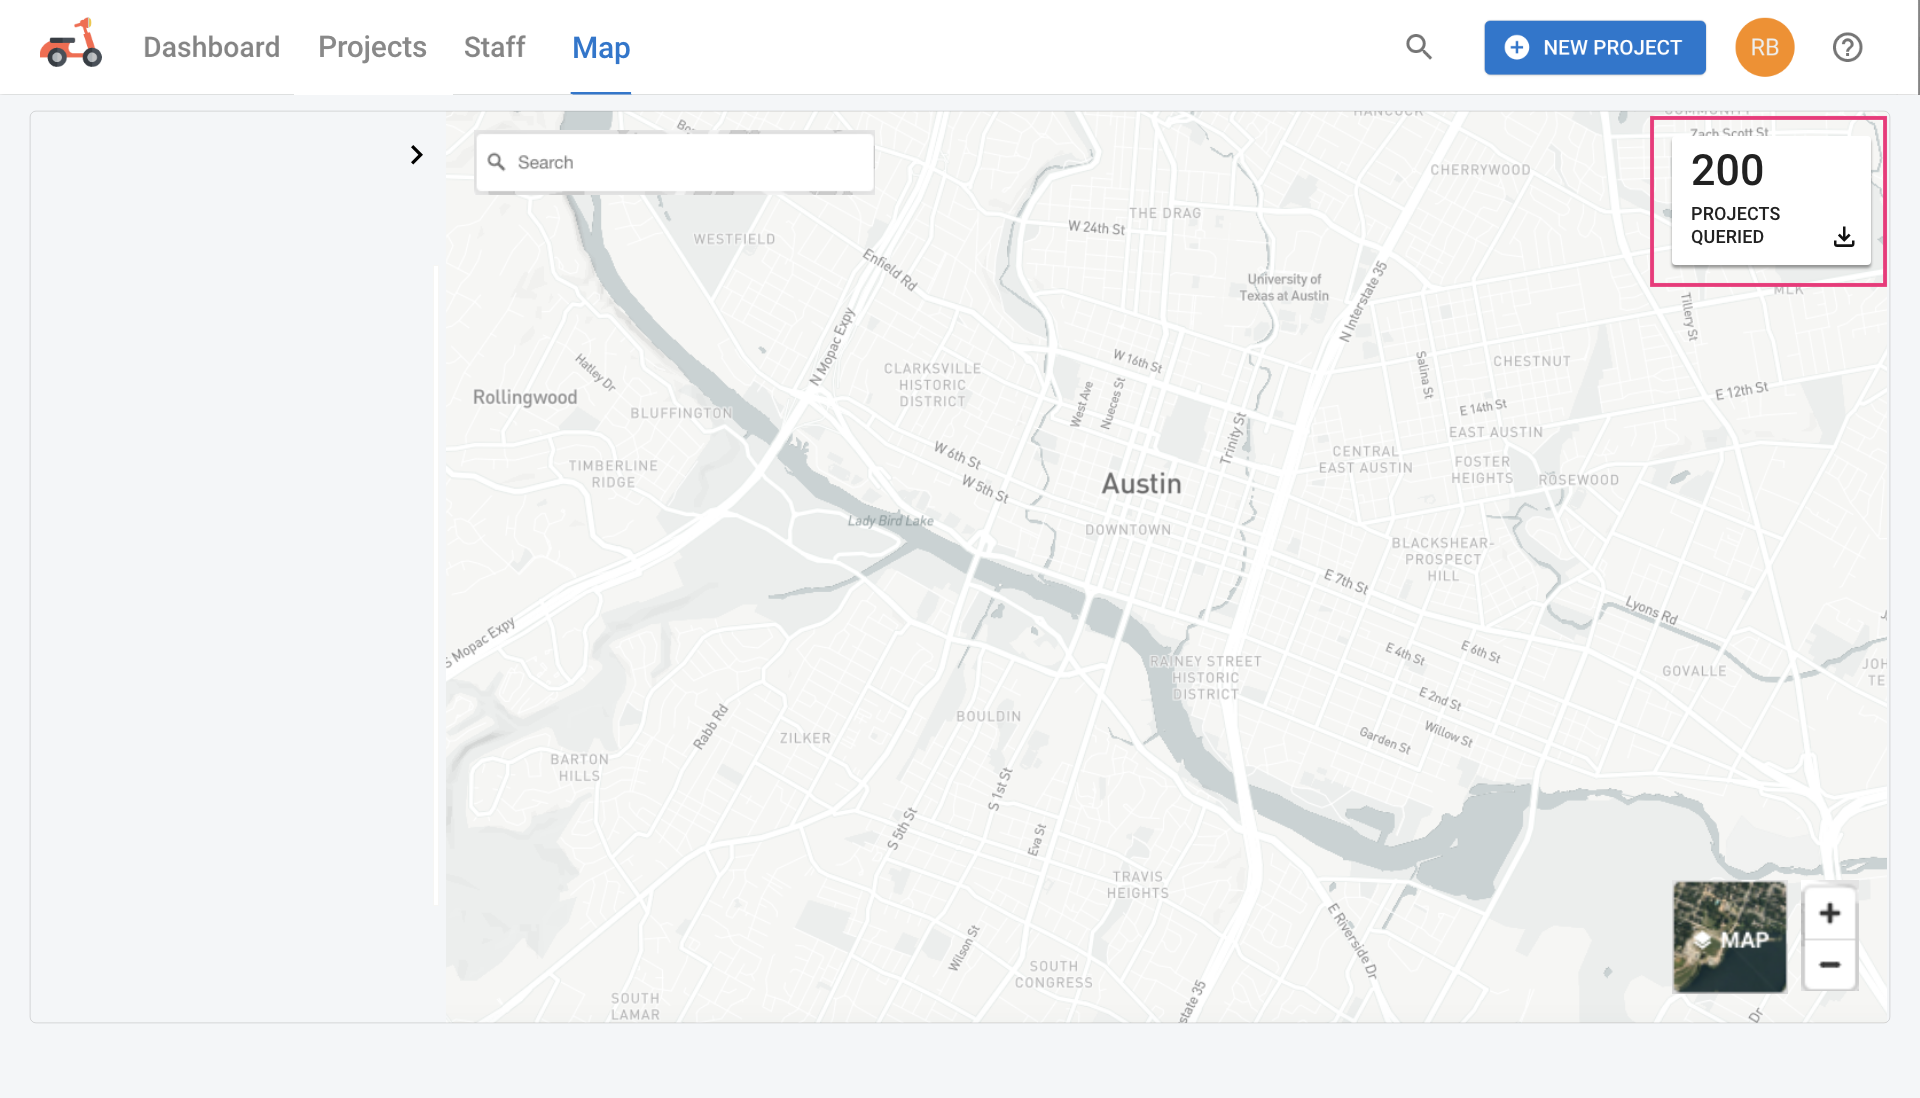Open the RB user avatar menu
This screenshot has height=1098, width=1920.
tap(1764, 47)
